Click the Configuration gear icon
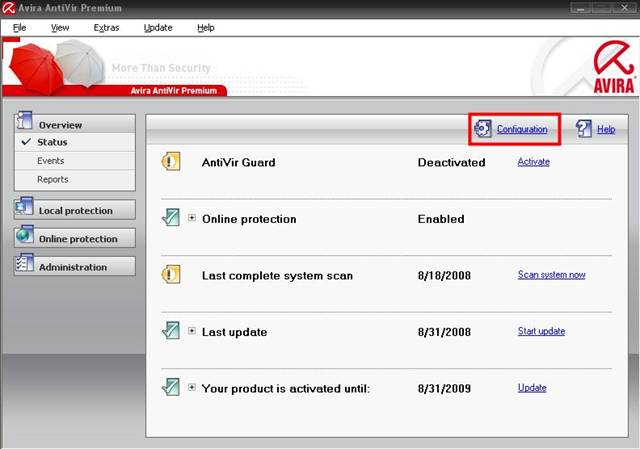 [483, 129]
